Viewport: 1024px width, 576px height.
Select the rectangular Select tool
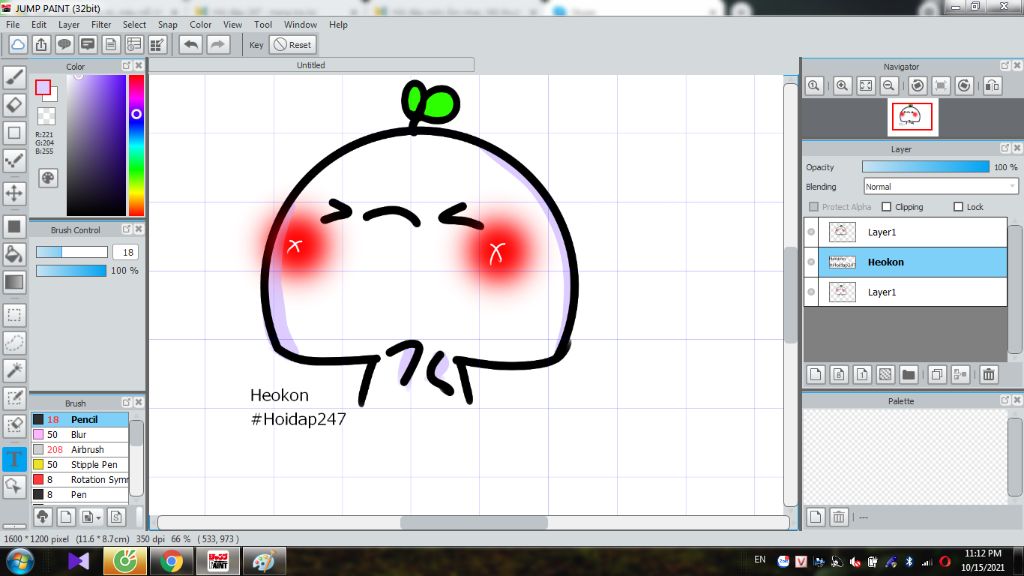tap(14, 315)
